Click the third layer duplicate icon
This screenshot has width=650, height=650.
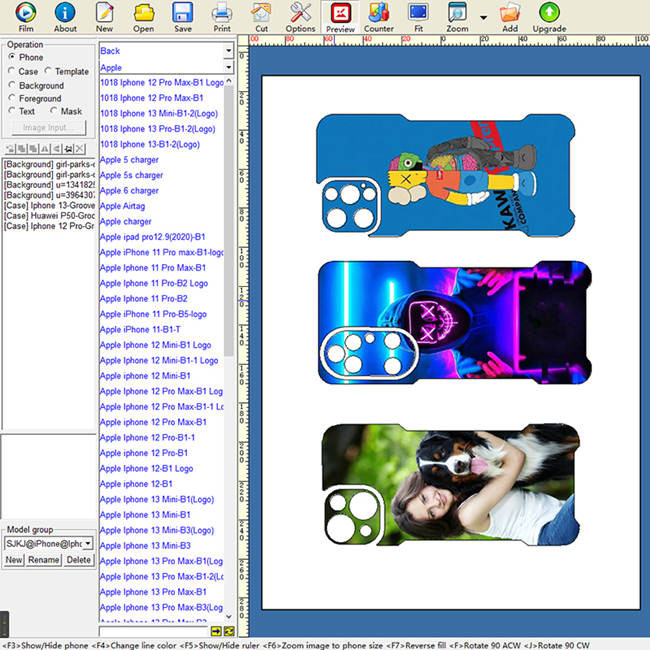[33, 148]
